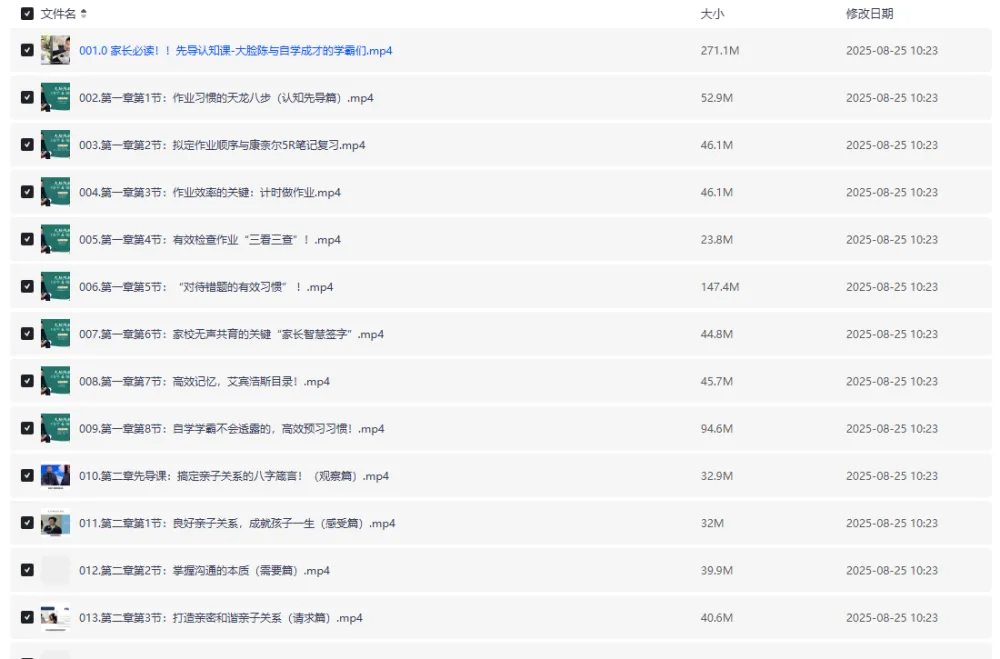Screen dimensions: 1000x659
Task: Deselect the checkbox next to 006.第一章第5节
Action: 29,286
